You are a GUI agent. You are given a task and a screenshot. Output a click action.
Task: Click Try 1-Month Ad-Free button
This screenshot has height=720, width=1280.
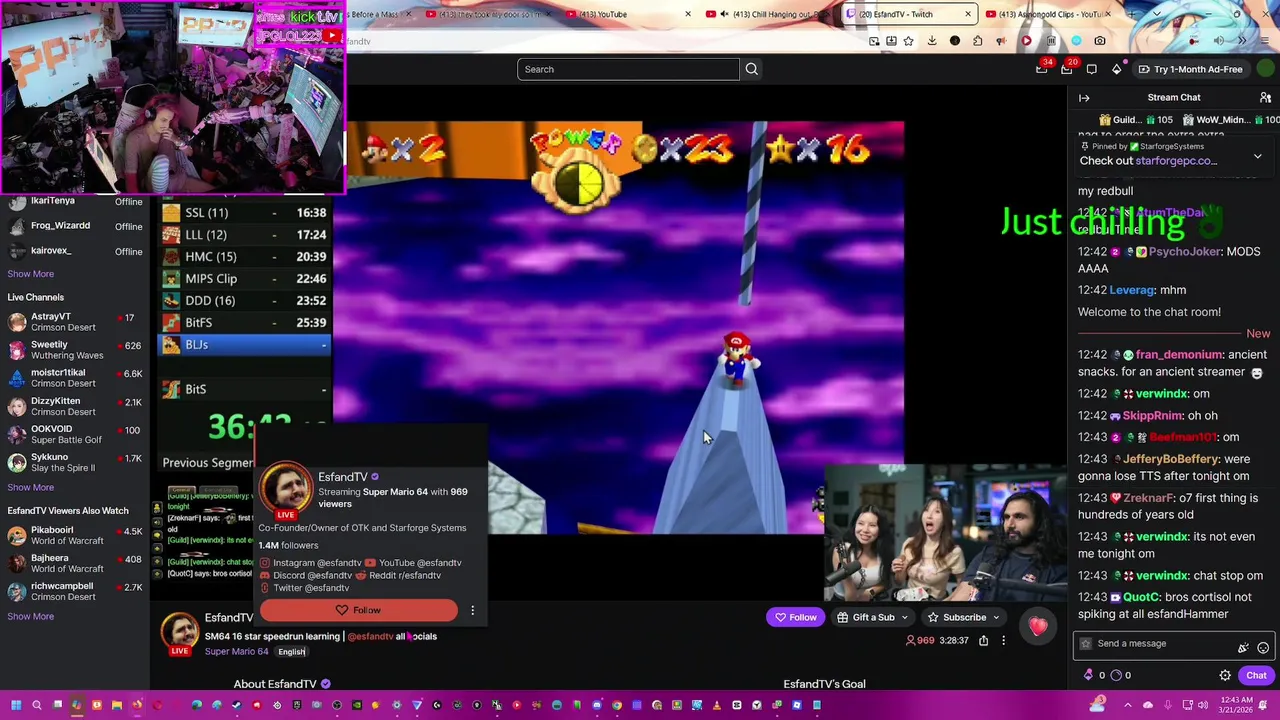click(x=1190, y=69)
